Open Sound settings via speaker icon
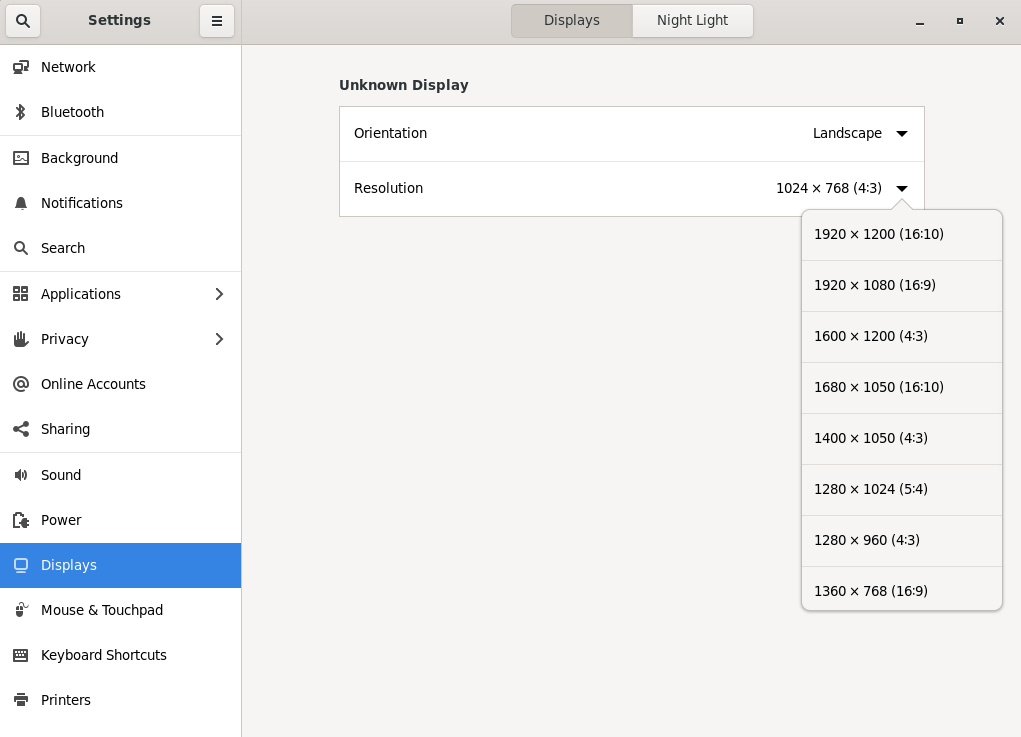The image size is (1021, 737). click(20, 475)
